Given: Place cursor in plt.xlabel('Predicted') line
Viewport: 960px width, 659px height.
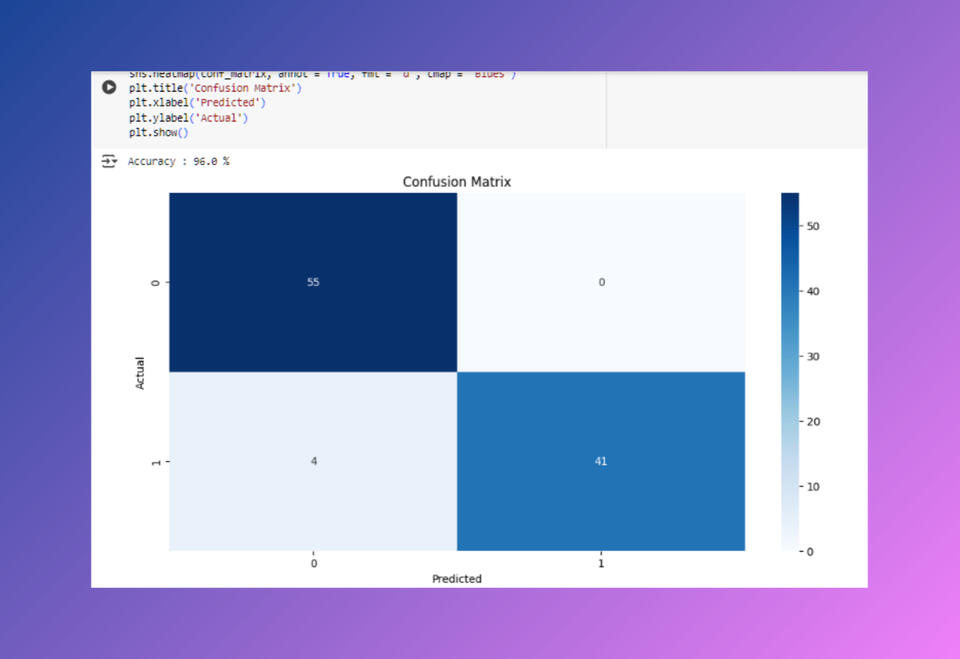Looking at the screenshot, I should pyautogui.click(x=196, y=103).
